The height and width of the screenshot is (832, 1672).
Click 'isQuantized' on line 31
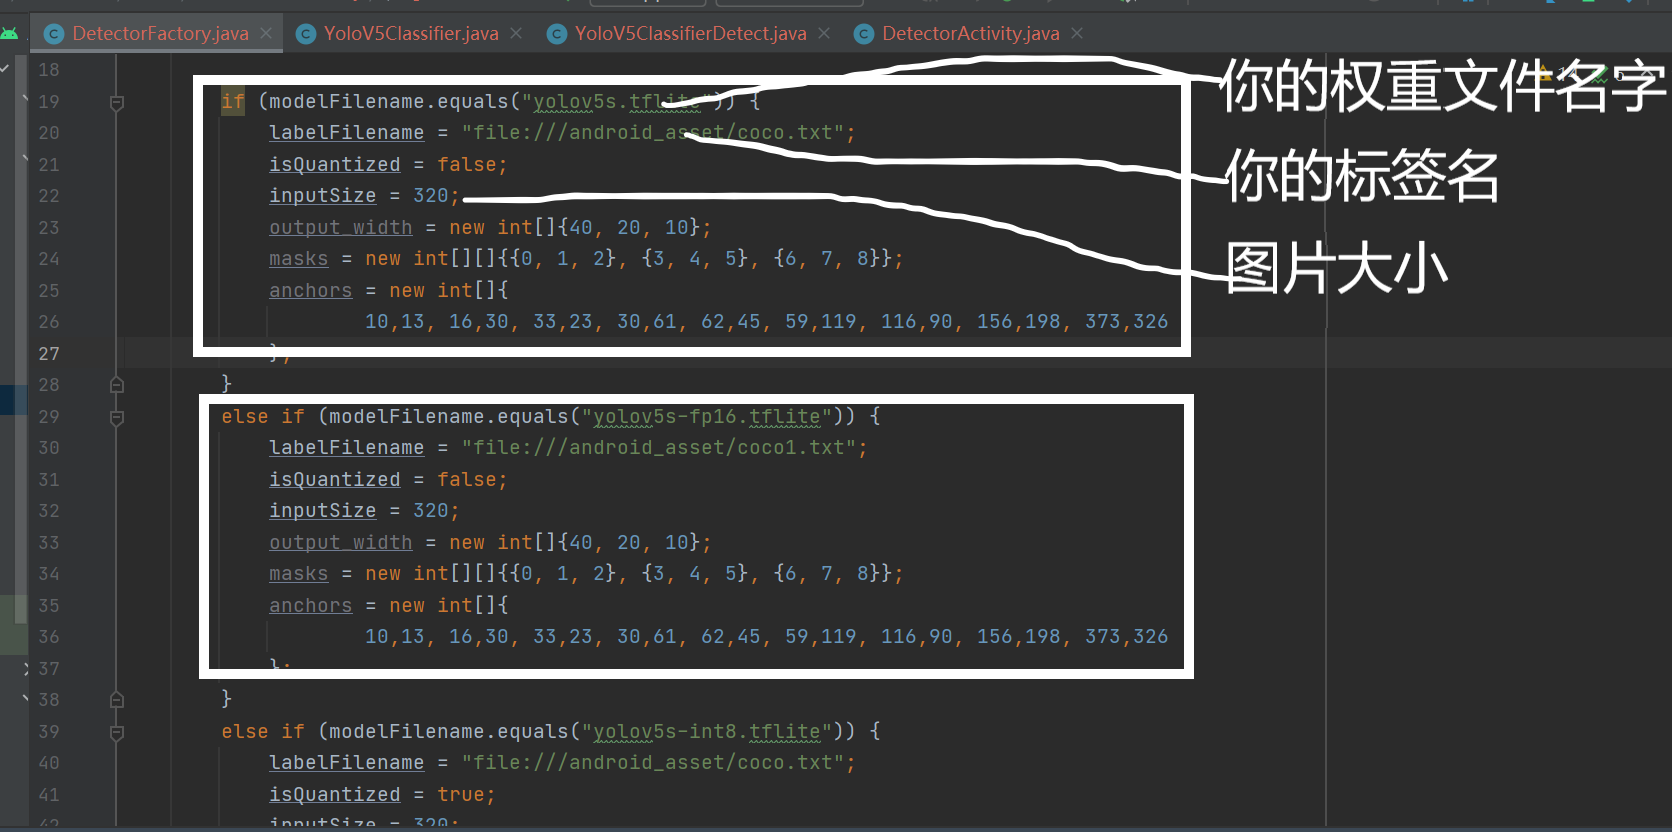[x=334, y=479]
